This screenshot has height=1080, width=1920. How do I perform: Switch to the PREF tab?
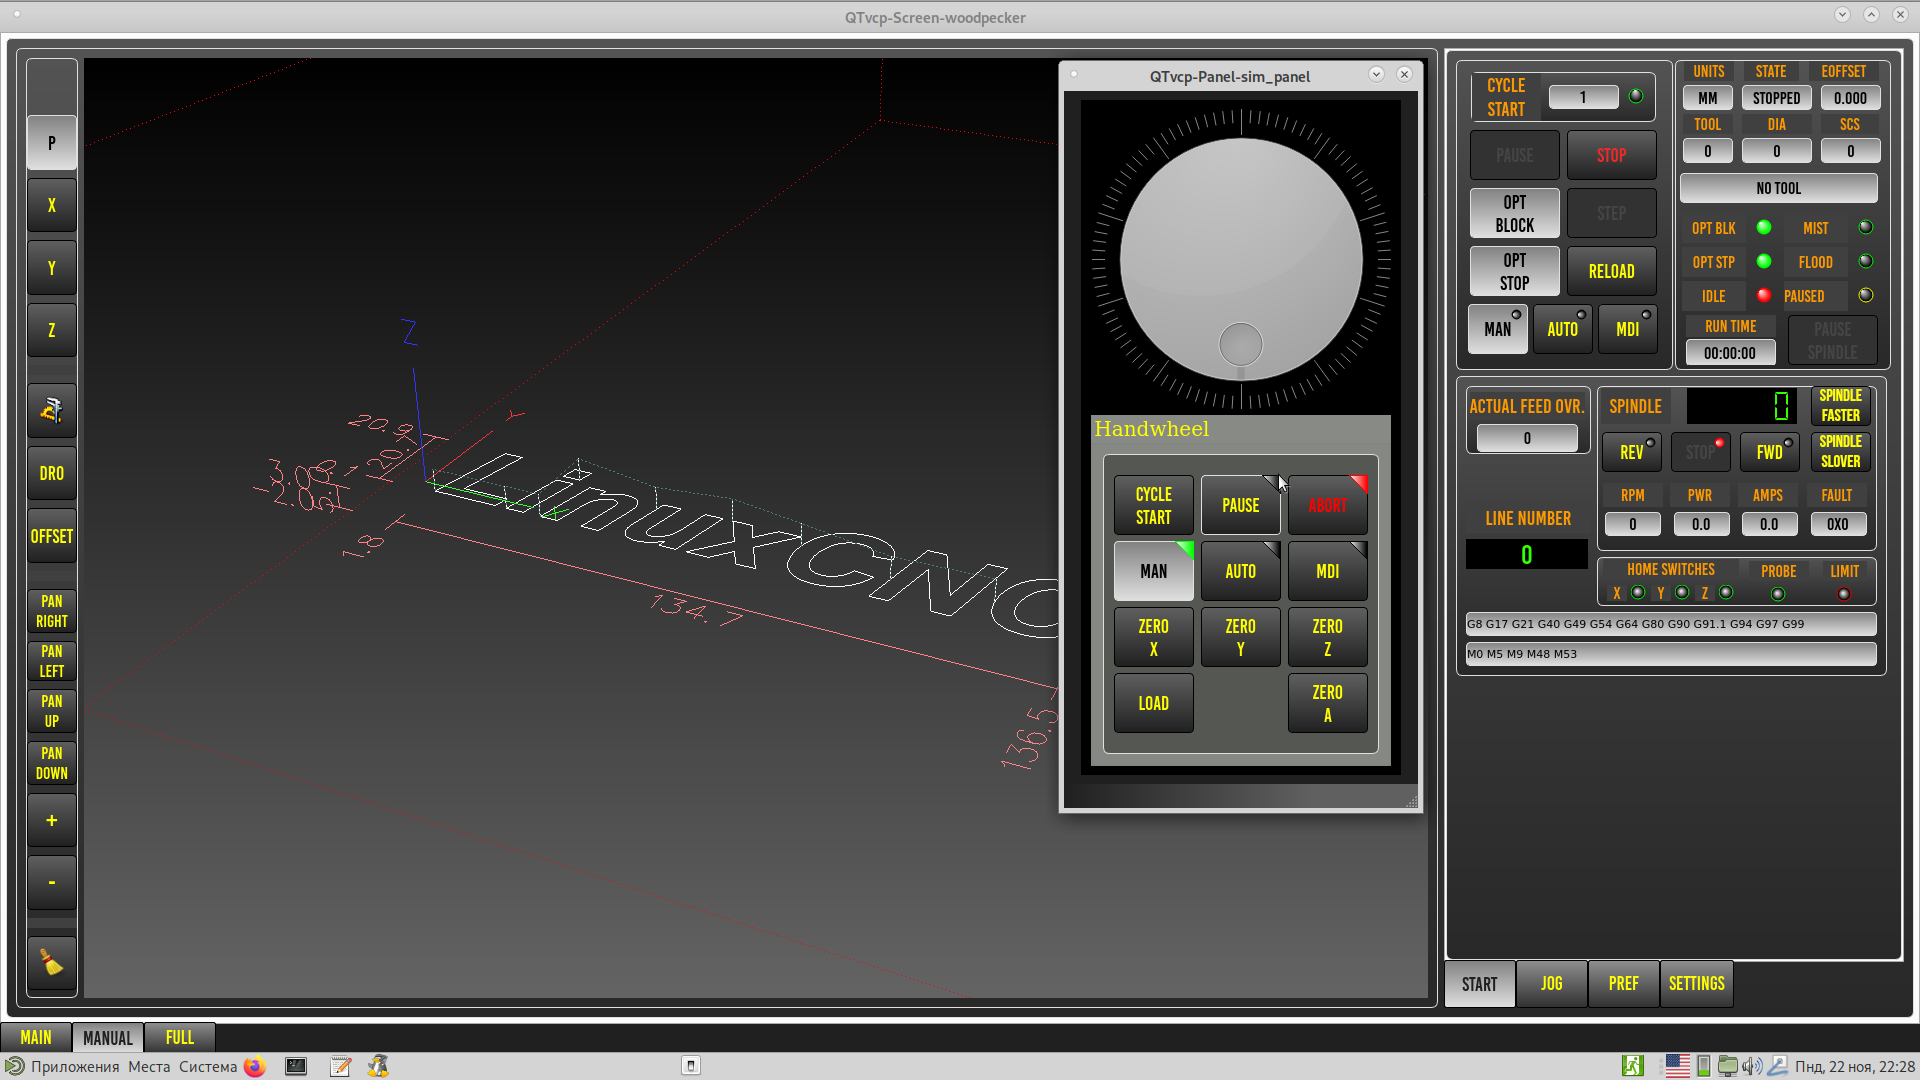point(1624,984)
